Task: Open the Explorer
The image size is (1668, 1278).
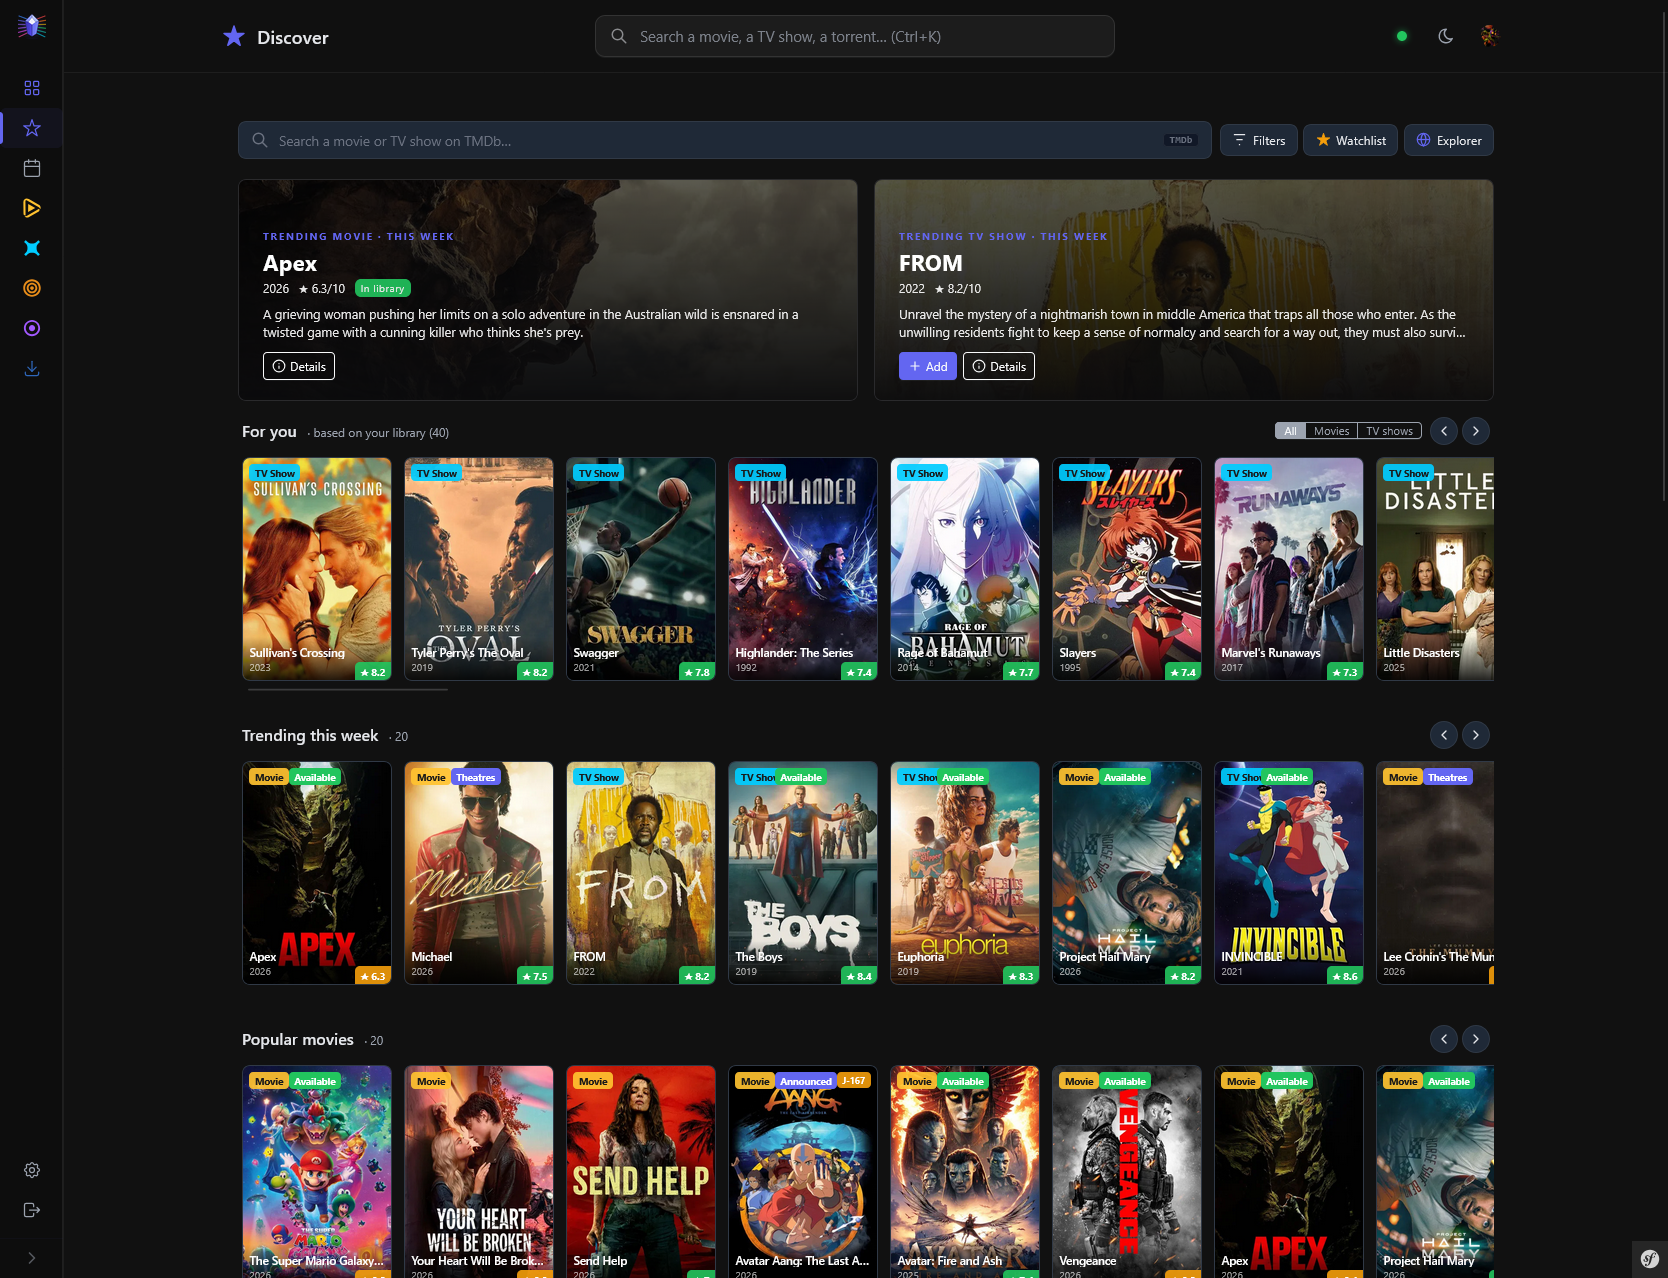Action: coord(1449,140)
